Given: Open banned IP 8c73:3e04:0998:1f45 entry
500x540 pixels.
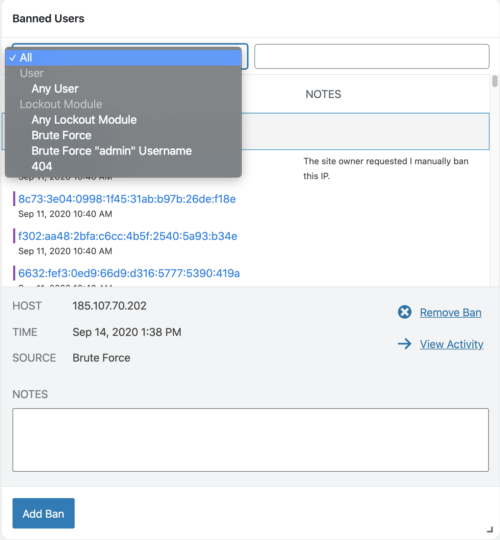Looking at the screenshot, I should click(127, 199).
